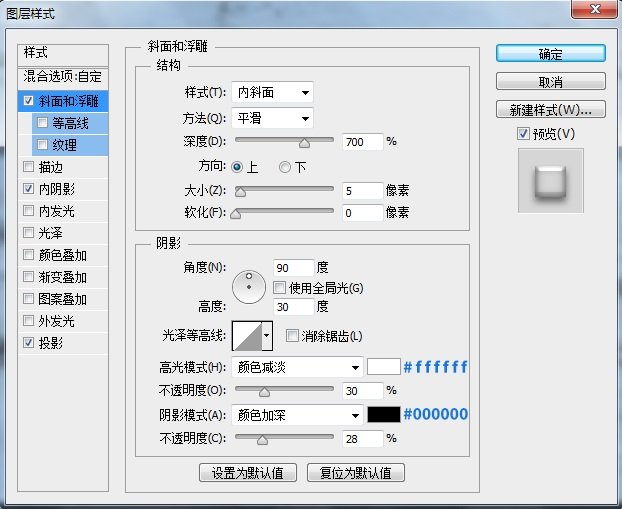Enable the 渐变叠加 checkbox
The width and height of the screenshot is (622, 509).
29,277
